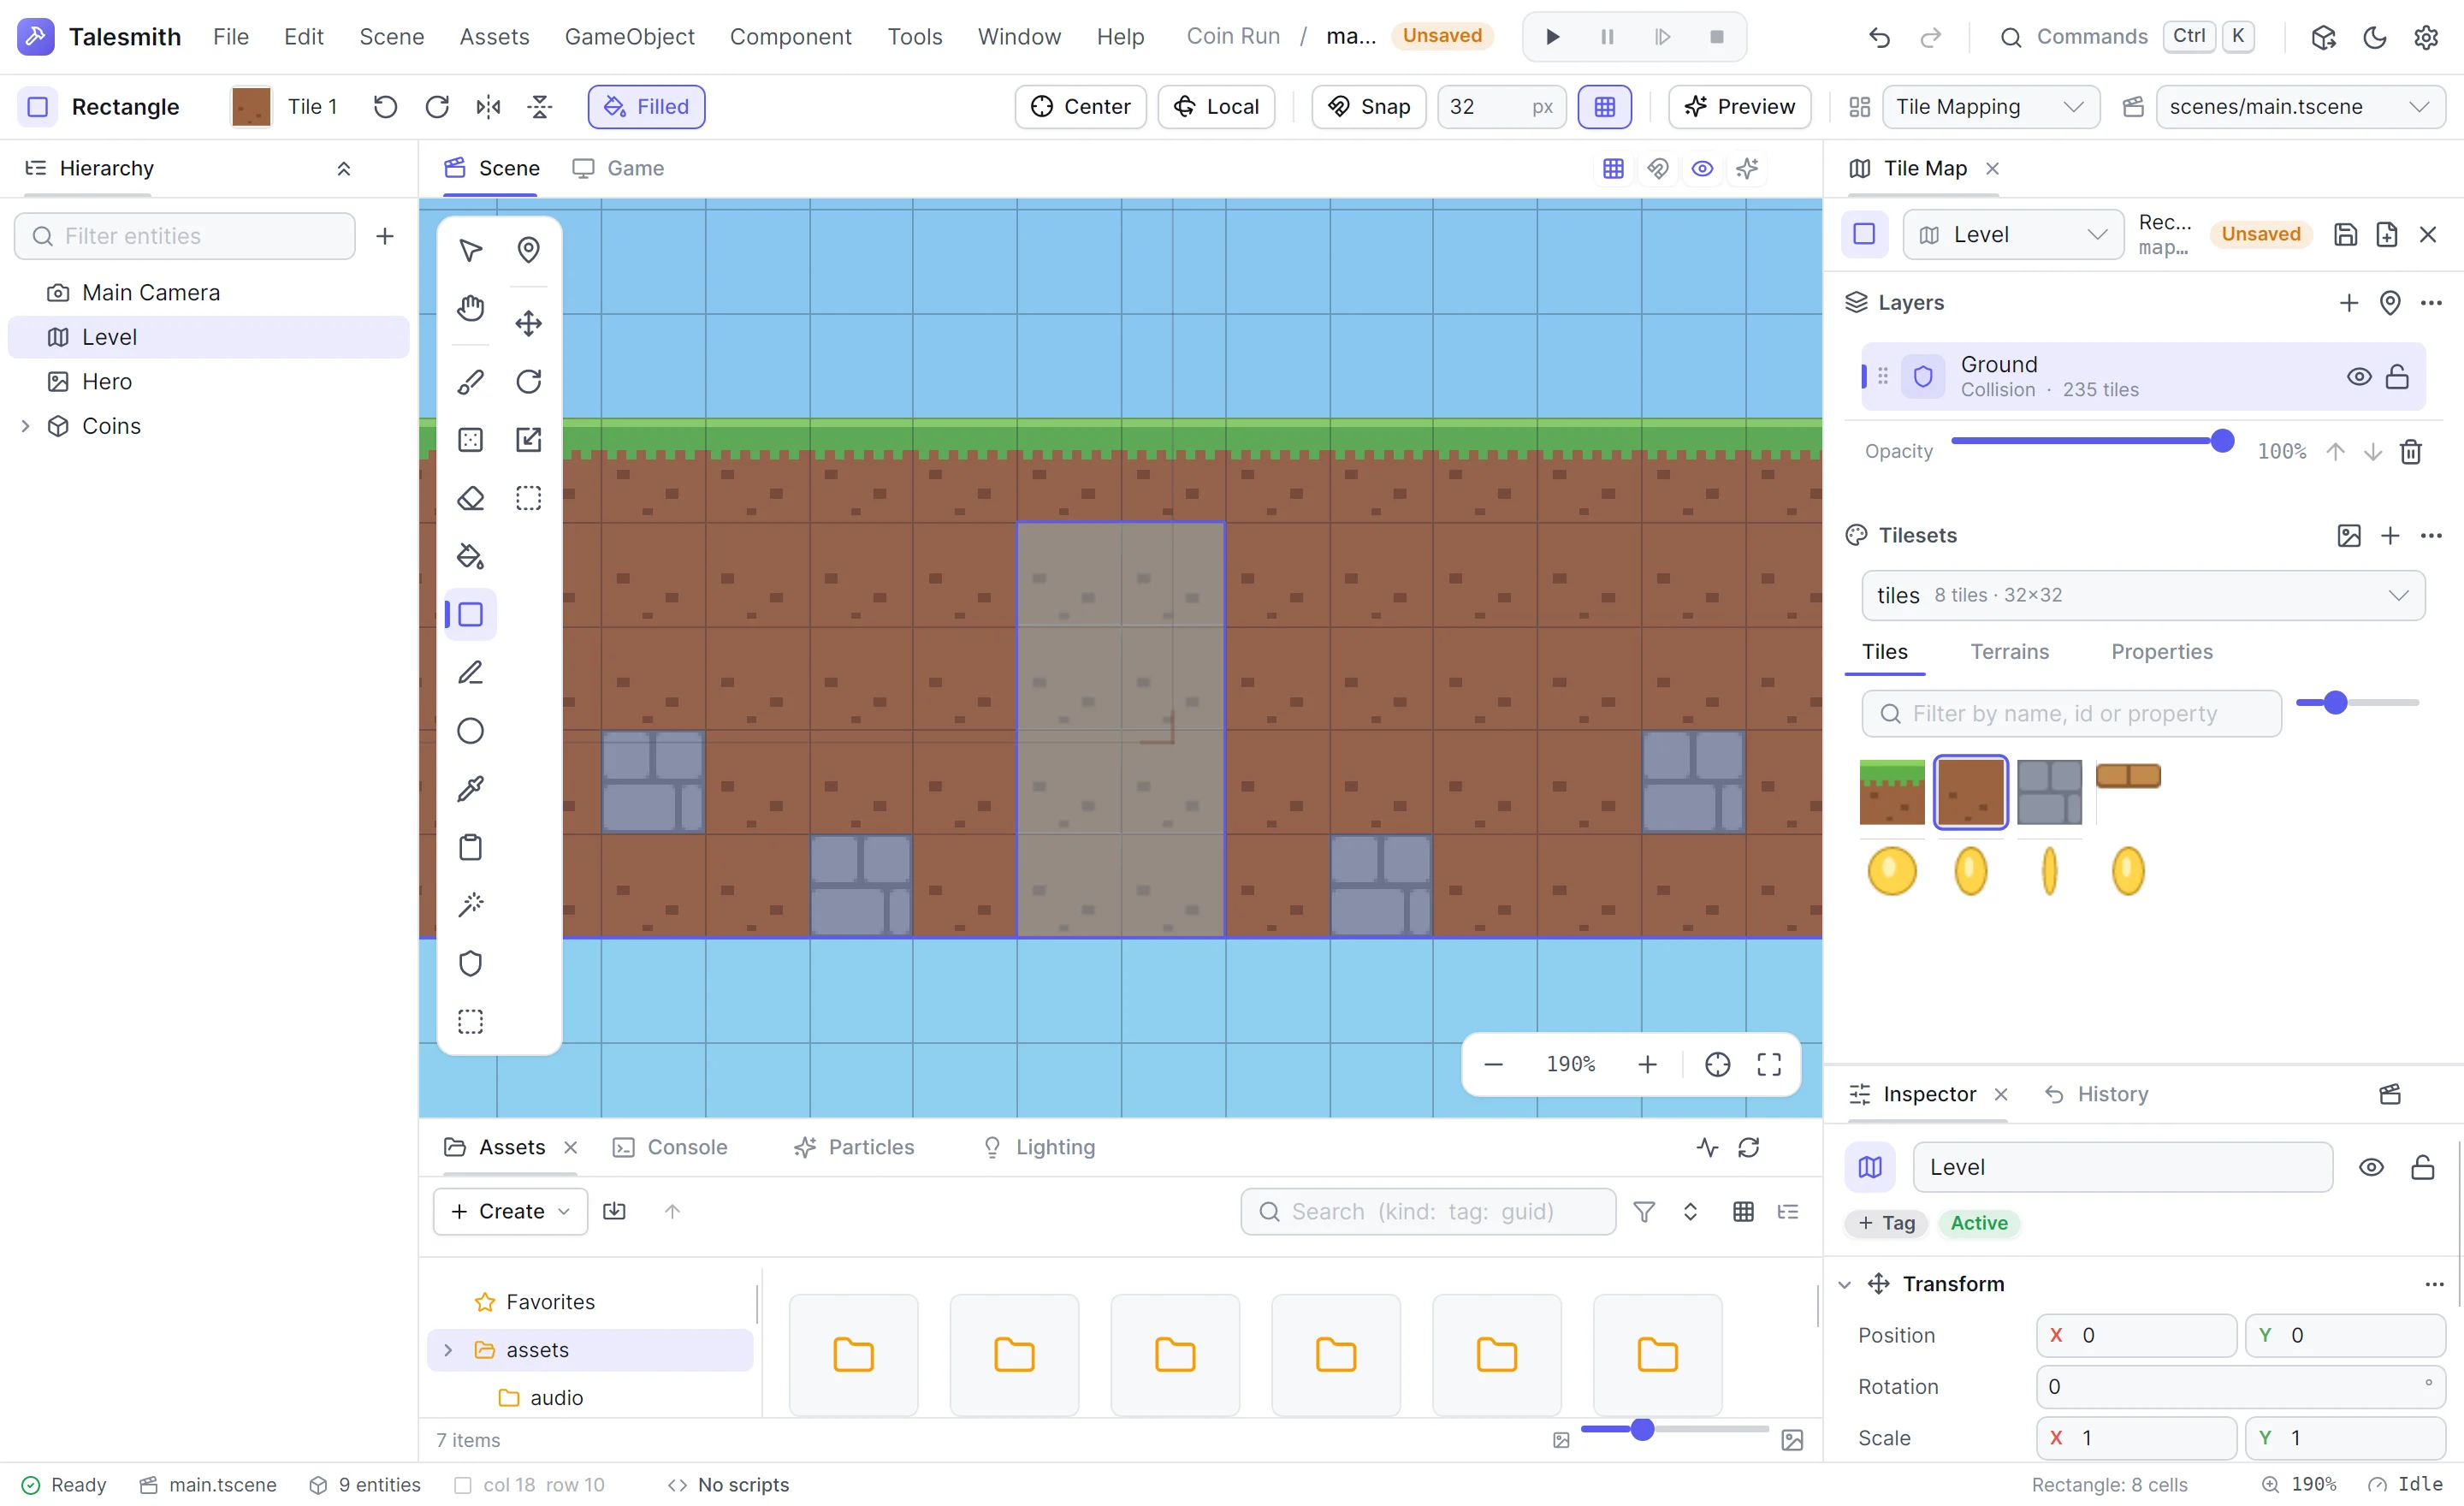The height and width of the screenshot is (1506, 2464).
Task: Toggle the grid button next to snap size
Action: (x=1604, y=107)
